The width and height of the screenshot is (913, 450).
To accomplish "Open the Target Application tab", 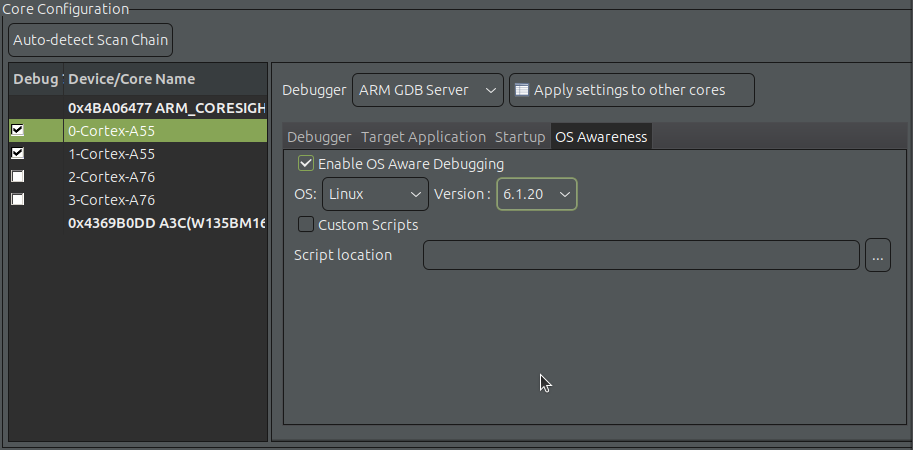I will click(x=423, y=137).
